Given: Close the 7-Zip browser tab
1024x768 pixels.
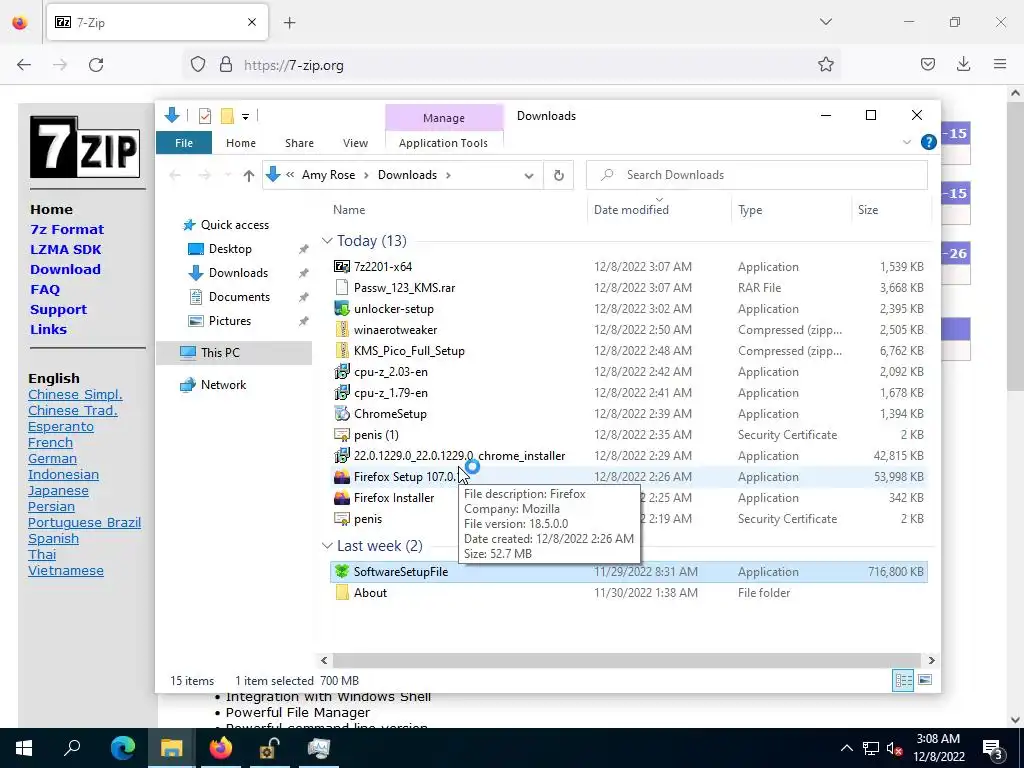Looking at the screenshot, I should [252, 22].
